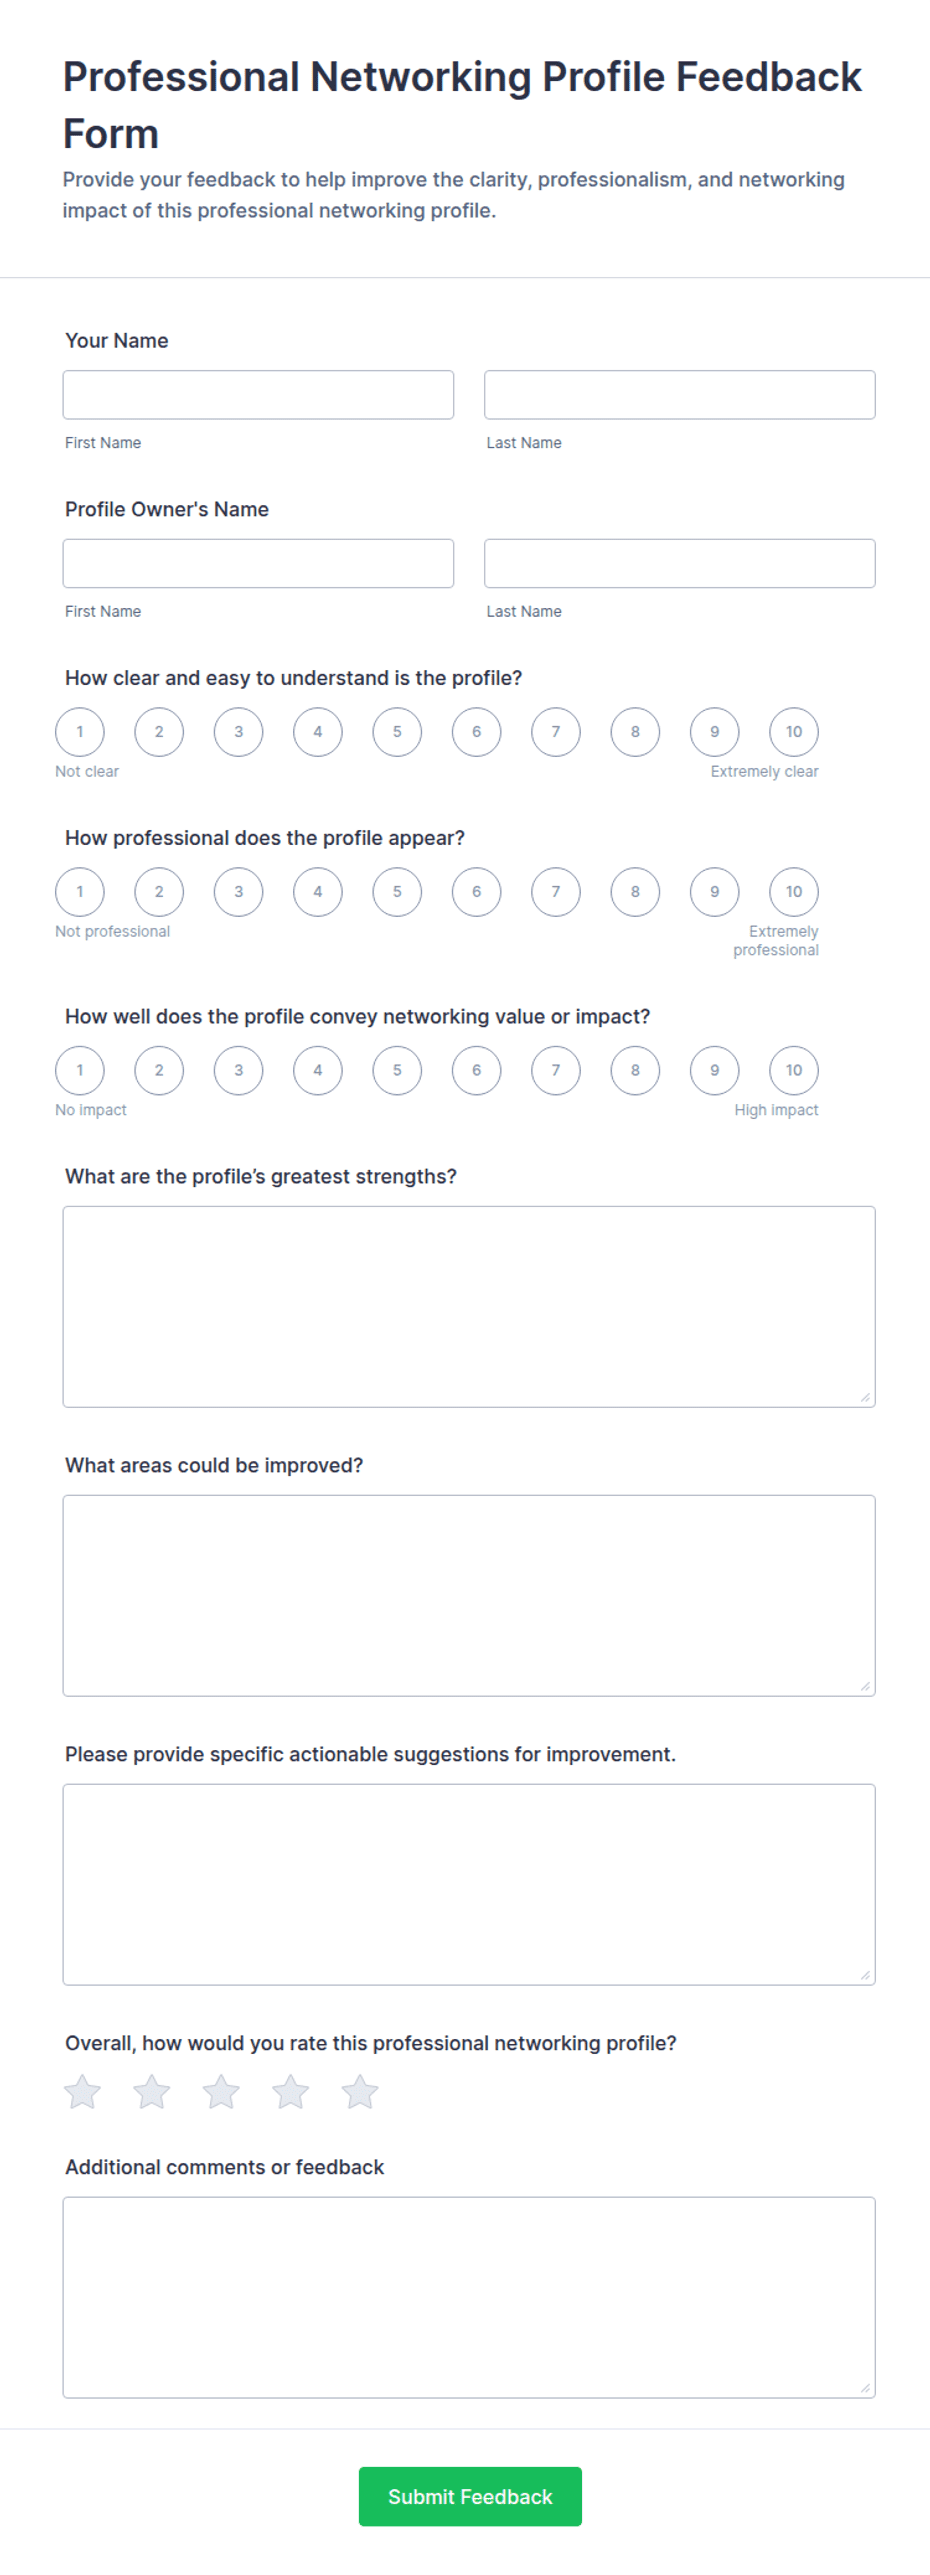The height and width of the screenshot is (2575, 930).
Task: Focus Your Name first name field
Action: (x=258, y=395)
